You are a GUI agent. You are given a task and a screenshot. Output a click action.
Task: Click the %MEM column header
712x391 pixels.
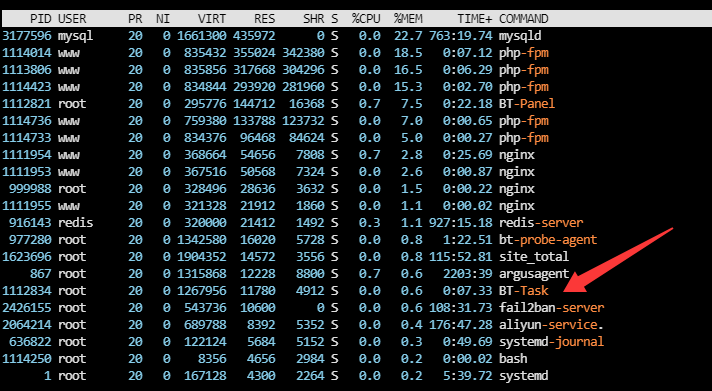pos(408,19)
